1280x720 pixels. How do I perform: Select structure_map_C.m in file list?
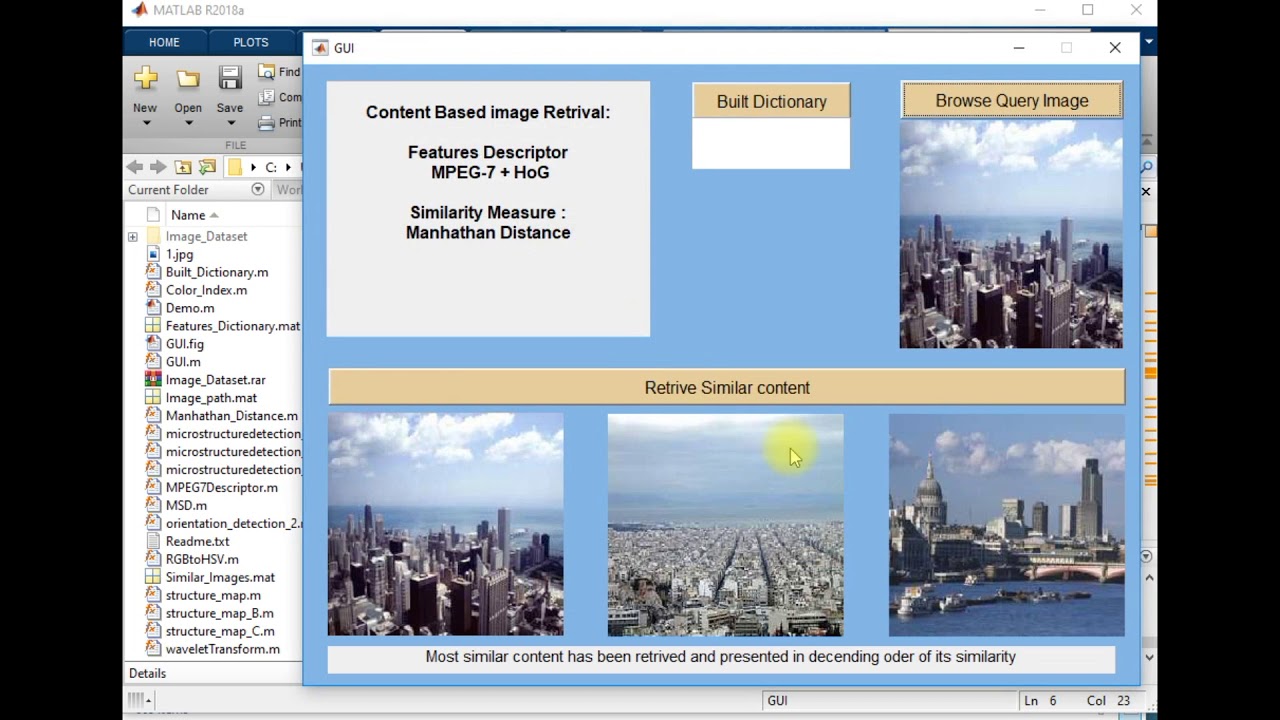coord(220,632)
